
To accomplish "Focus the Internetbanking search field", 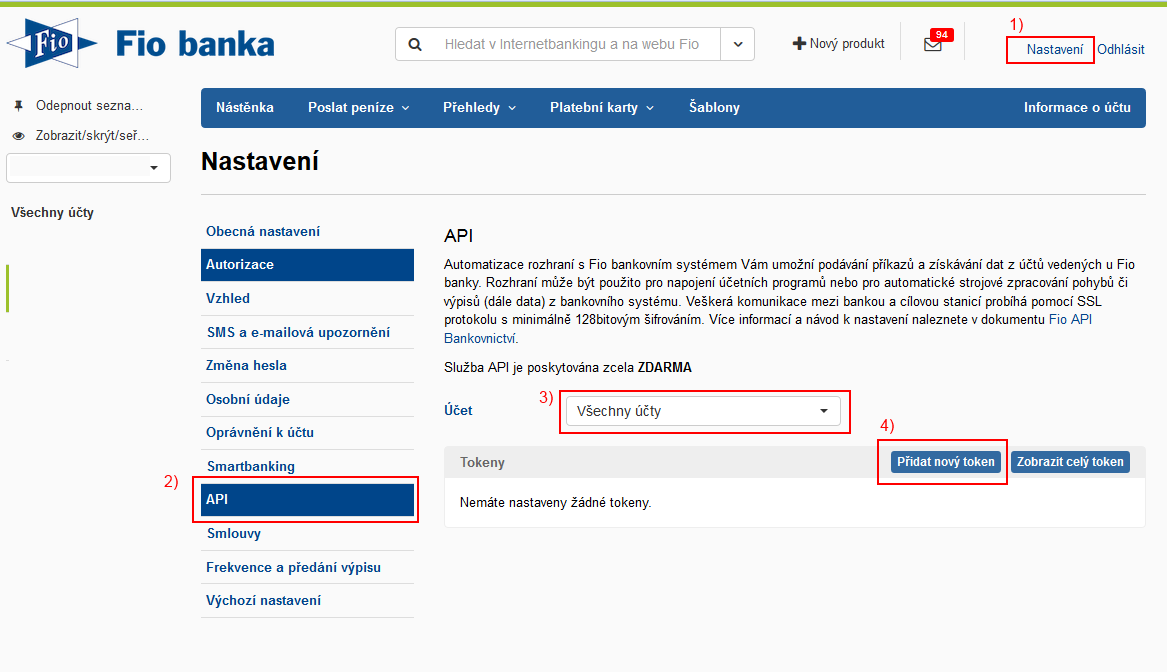I will (572, 45).
